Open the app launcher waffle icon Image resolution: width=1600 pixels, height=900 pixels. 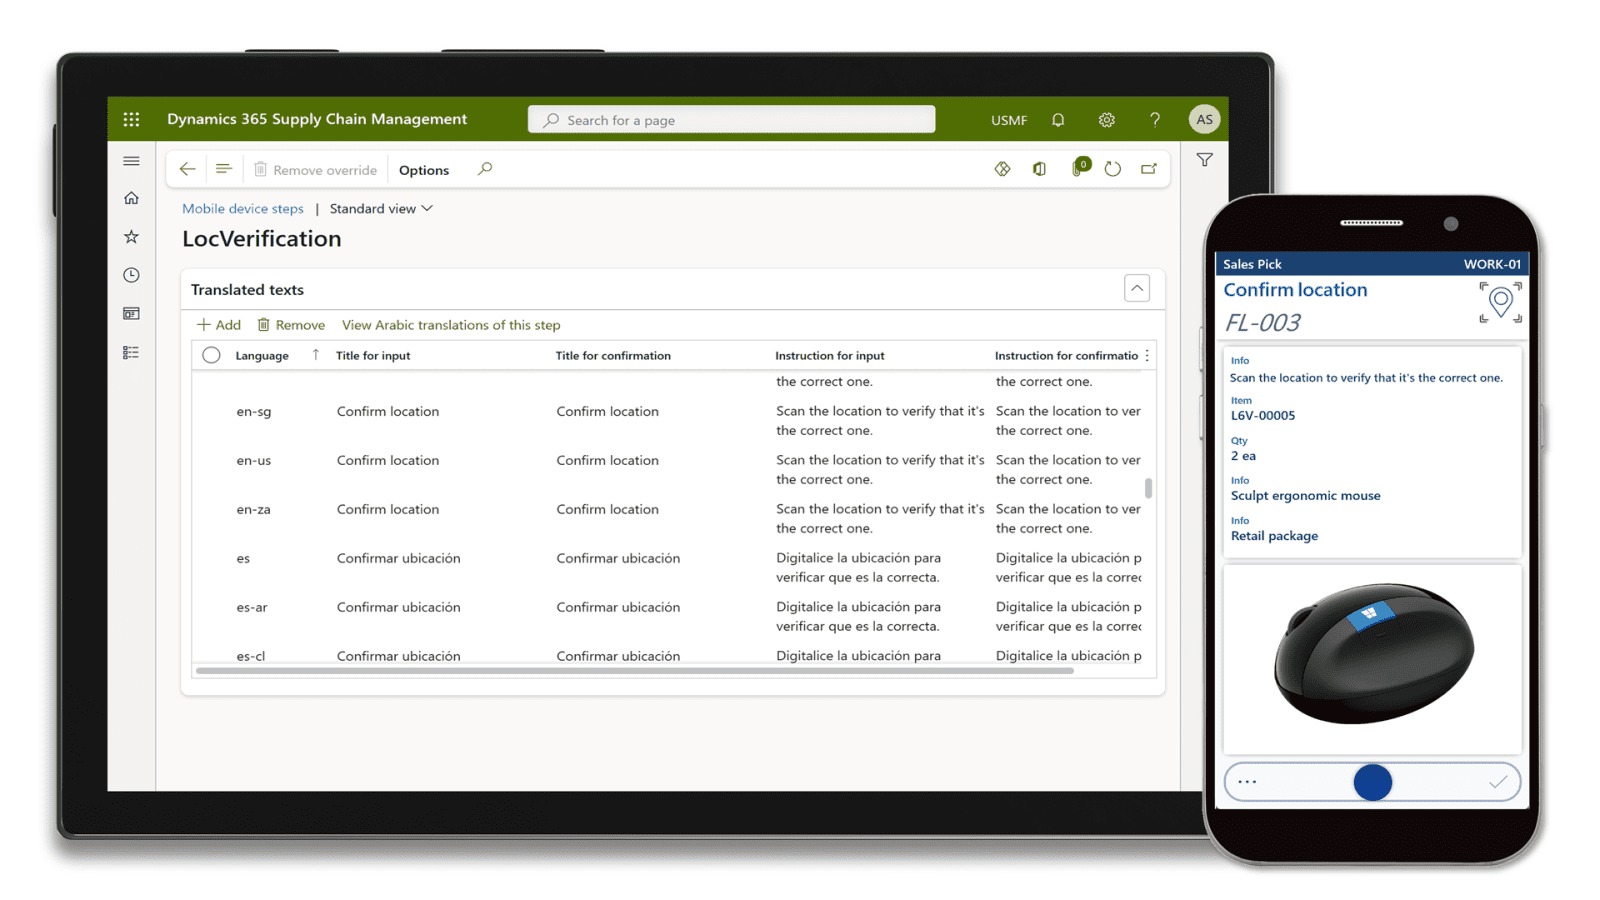point(131,119)
